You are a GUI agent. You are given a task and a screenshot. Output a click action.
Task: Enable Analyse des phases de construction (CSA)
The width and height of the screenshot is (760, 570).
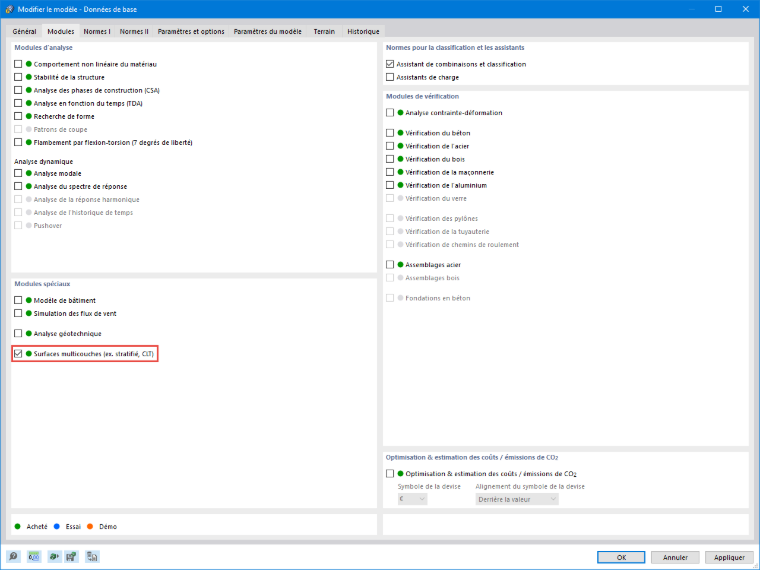[18, 90]
